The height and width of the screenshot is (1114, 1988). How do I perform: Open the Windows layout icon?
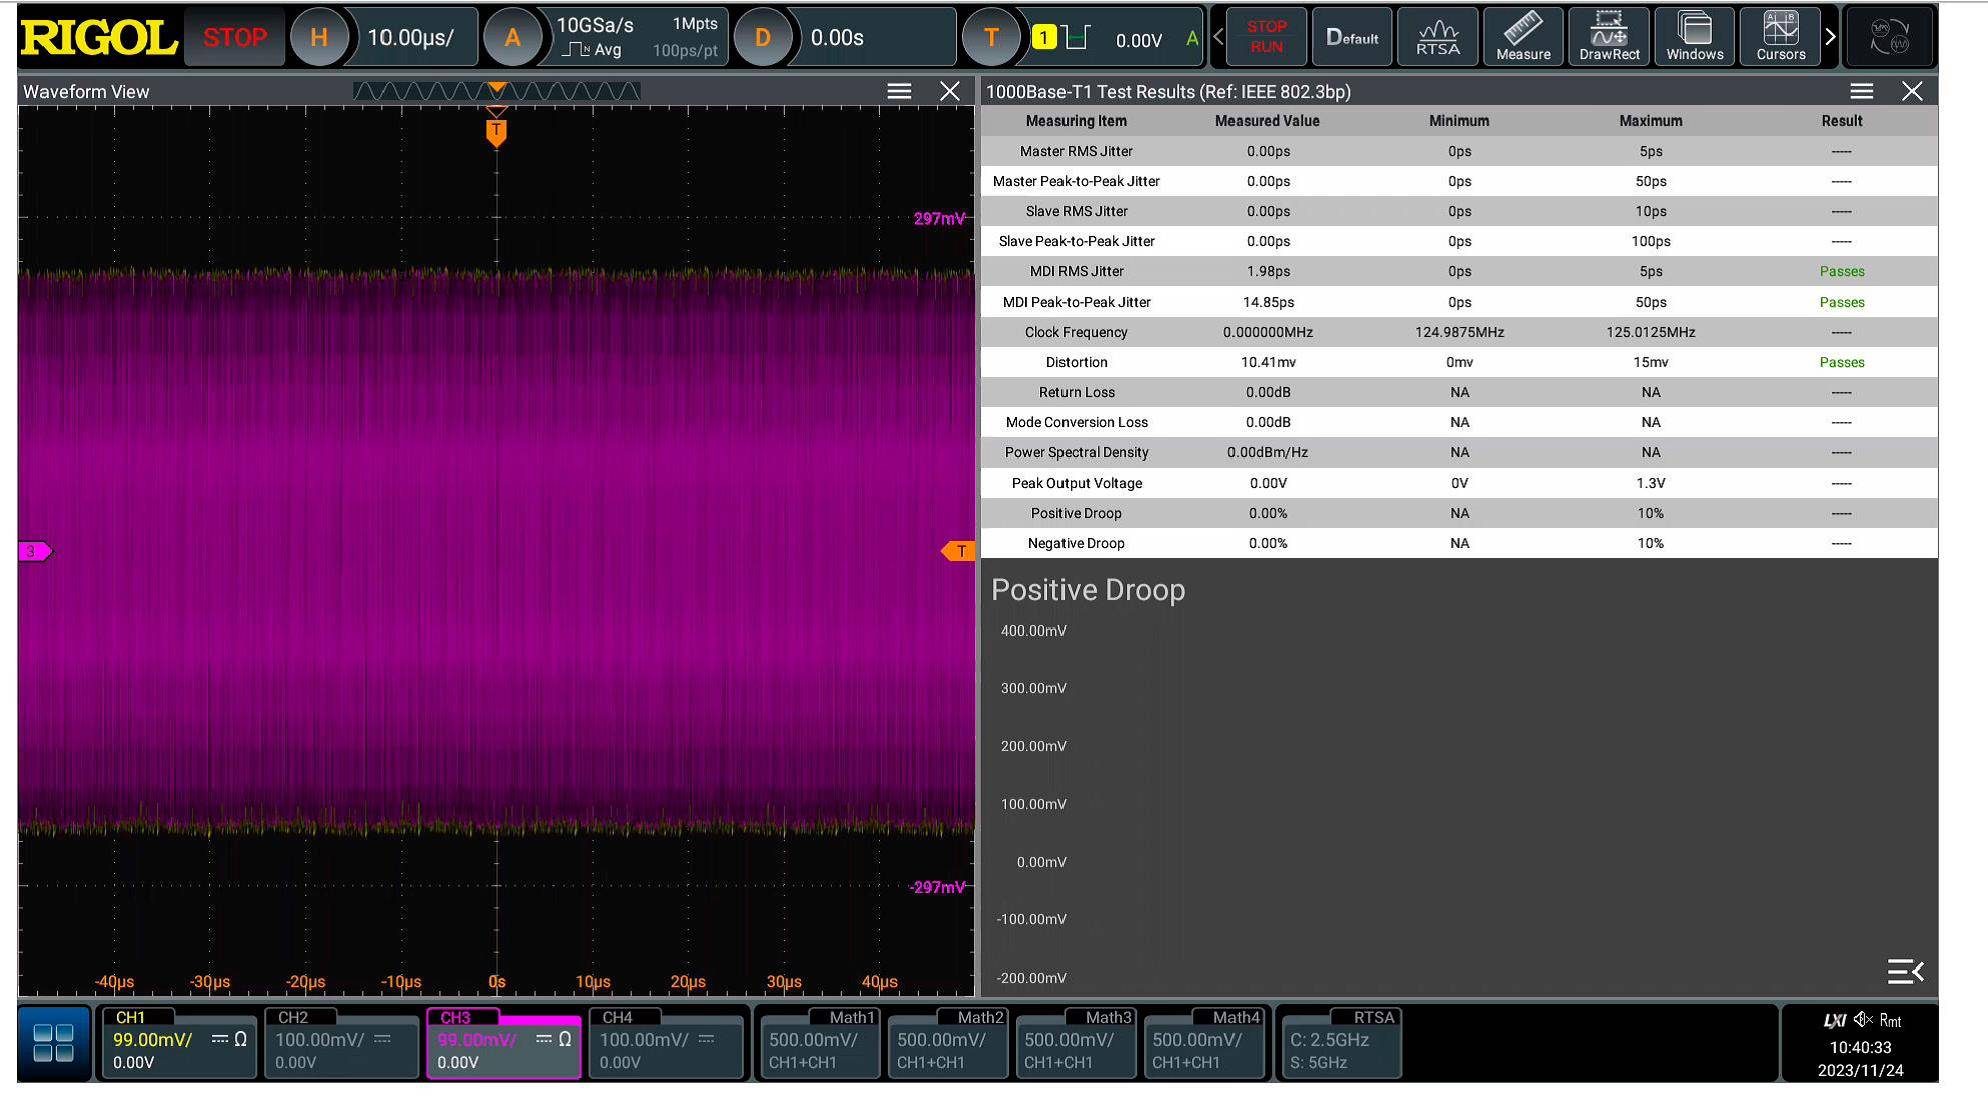coord(1694,37)
